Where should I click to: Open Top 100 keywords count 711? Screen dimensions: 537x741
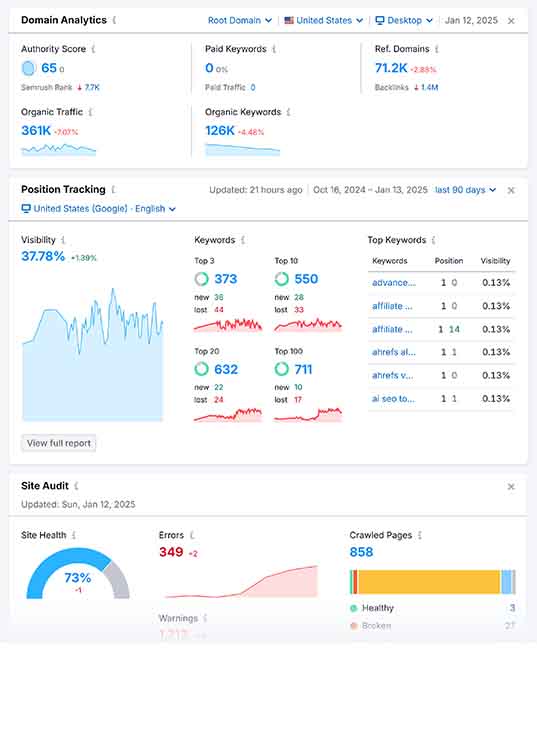[303, 369]
